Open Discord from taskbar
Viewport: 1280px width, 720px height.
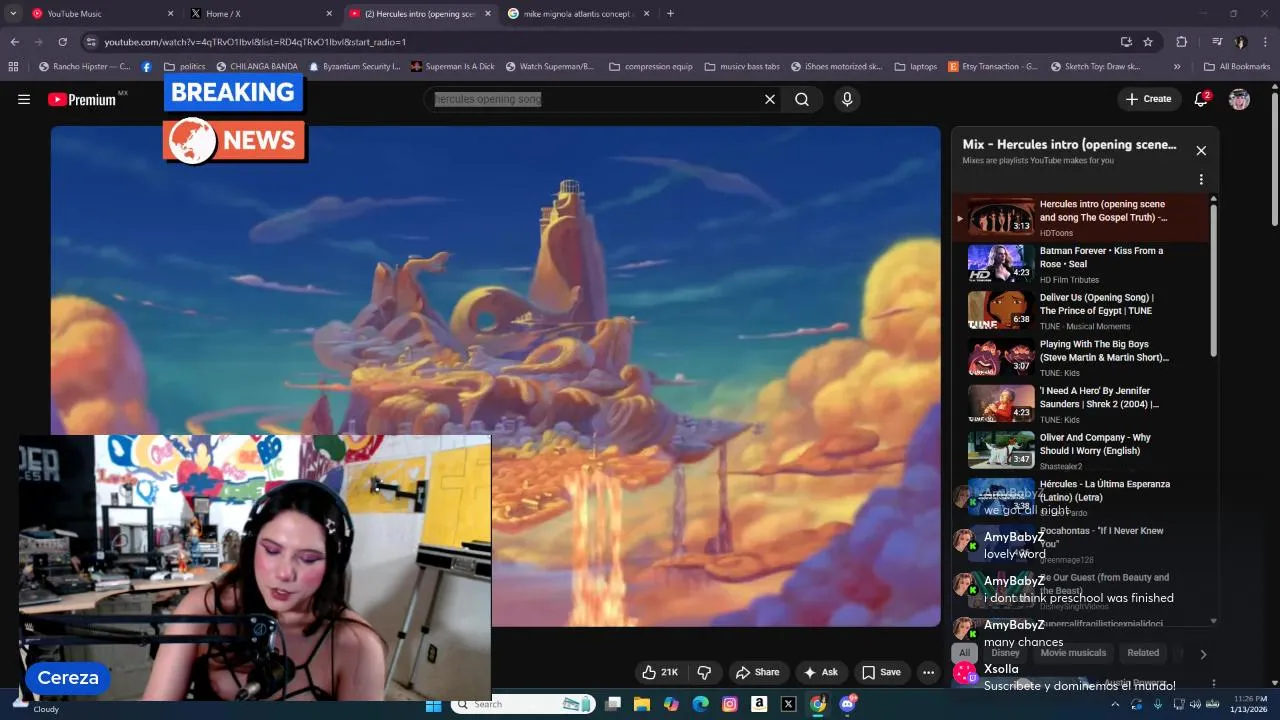(848, 704)
